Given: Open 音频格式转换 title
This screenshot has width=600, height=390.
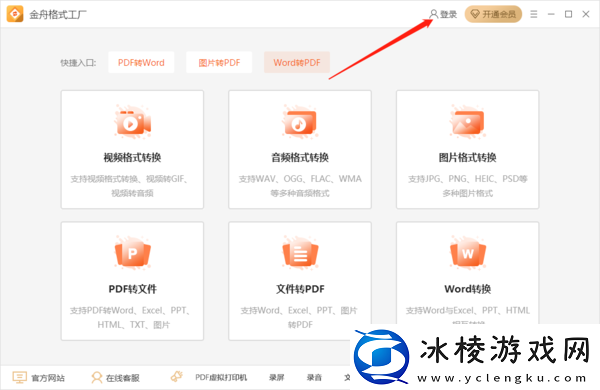Looking at the screenshot, I should coord(300,157).
